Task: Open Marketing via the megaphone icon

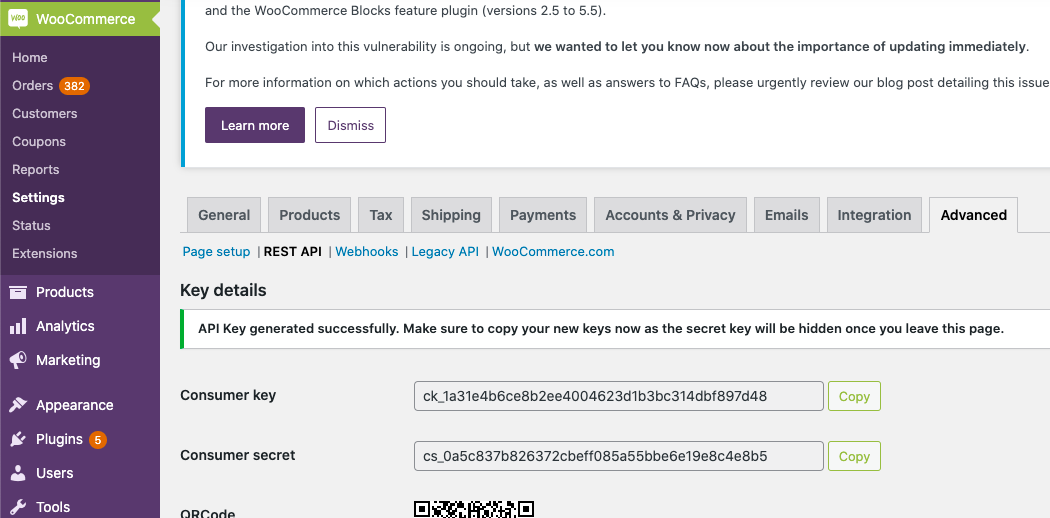Action: click(18, 360)
